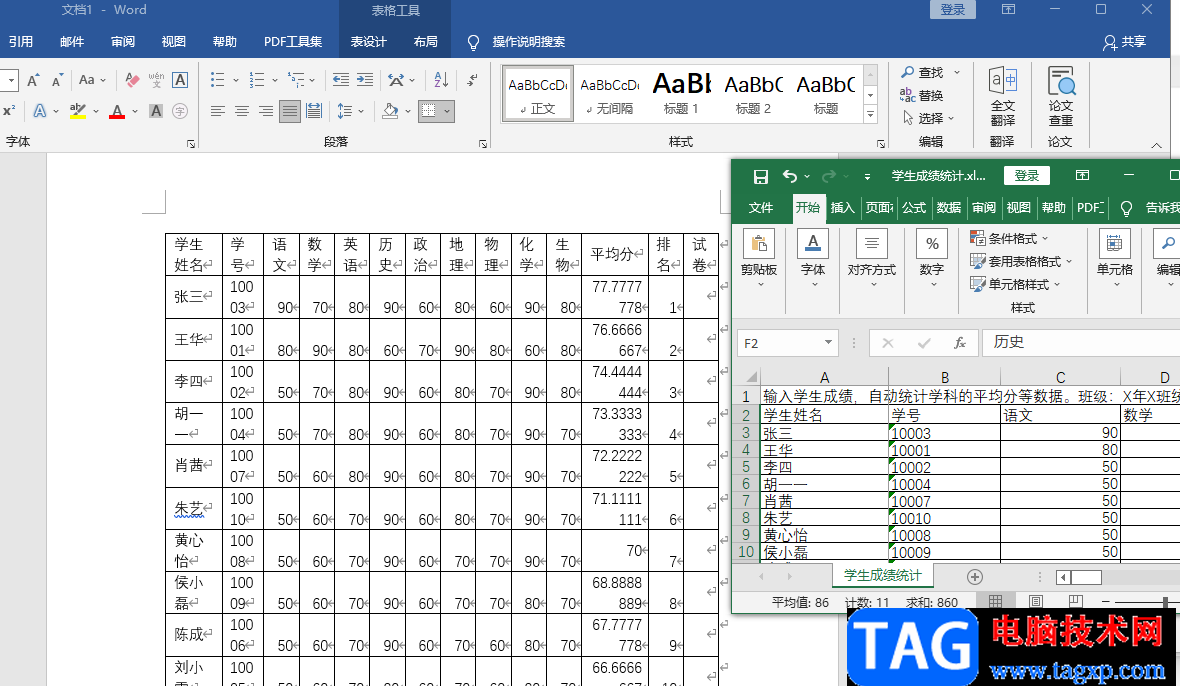The height and width of the screenshot is (686, 1180).
Task: Add a new sheet with plus icon
Action: point(975,577)
